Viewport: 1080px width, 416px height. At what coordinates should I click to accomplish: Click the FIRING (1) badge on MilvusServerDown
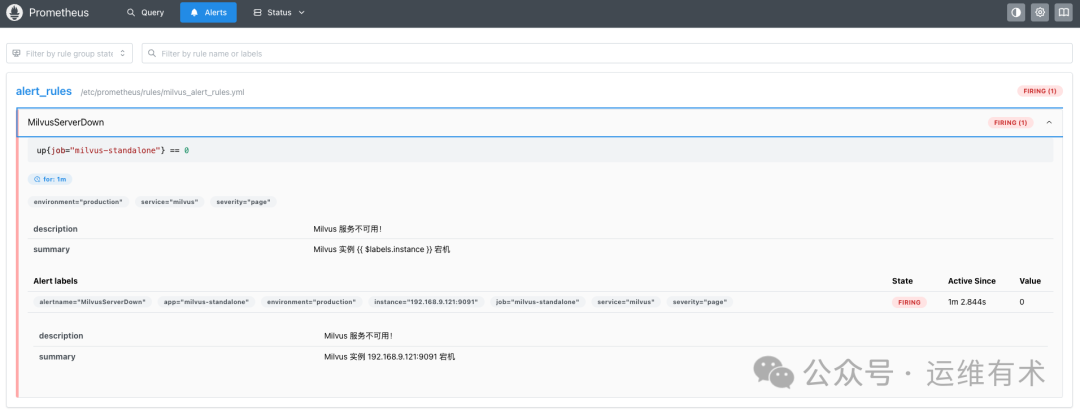point(1008,123)
